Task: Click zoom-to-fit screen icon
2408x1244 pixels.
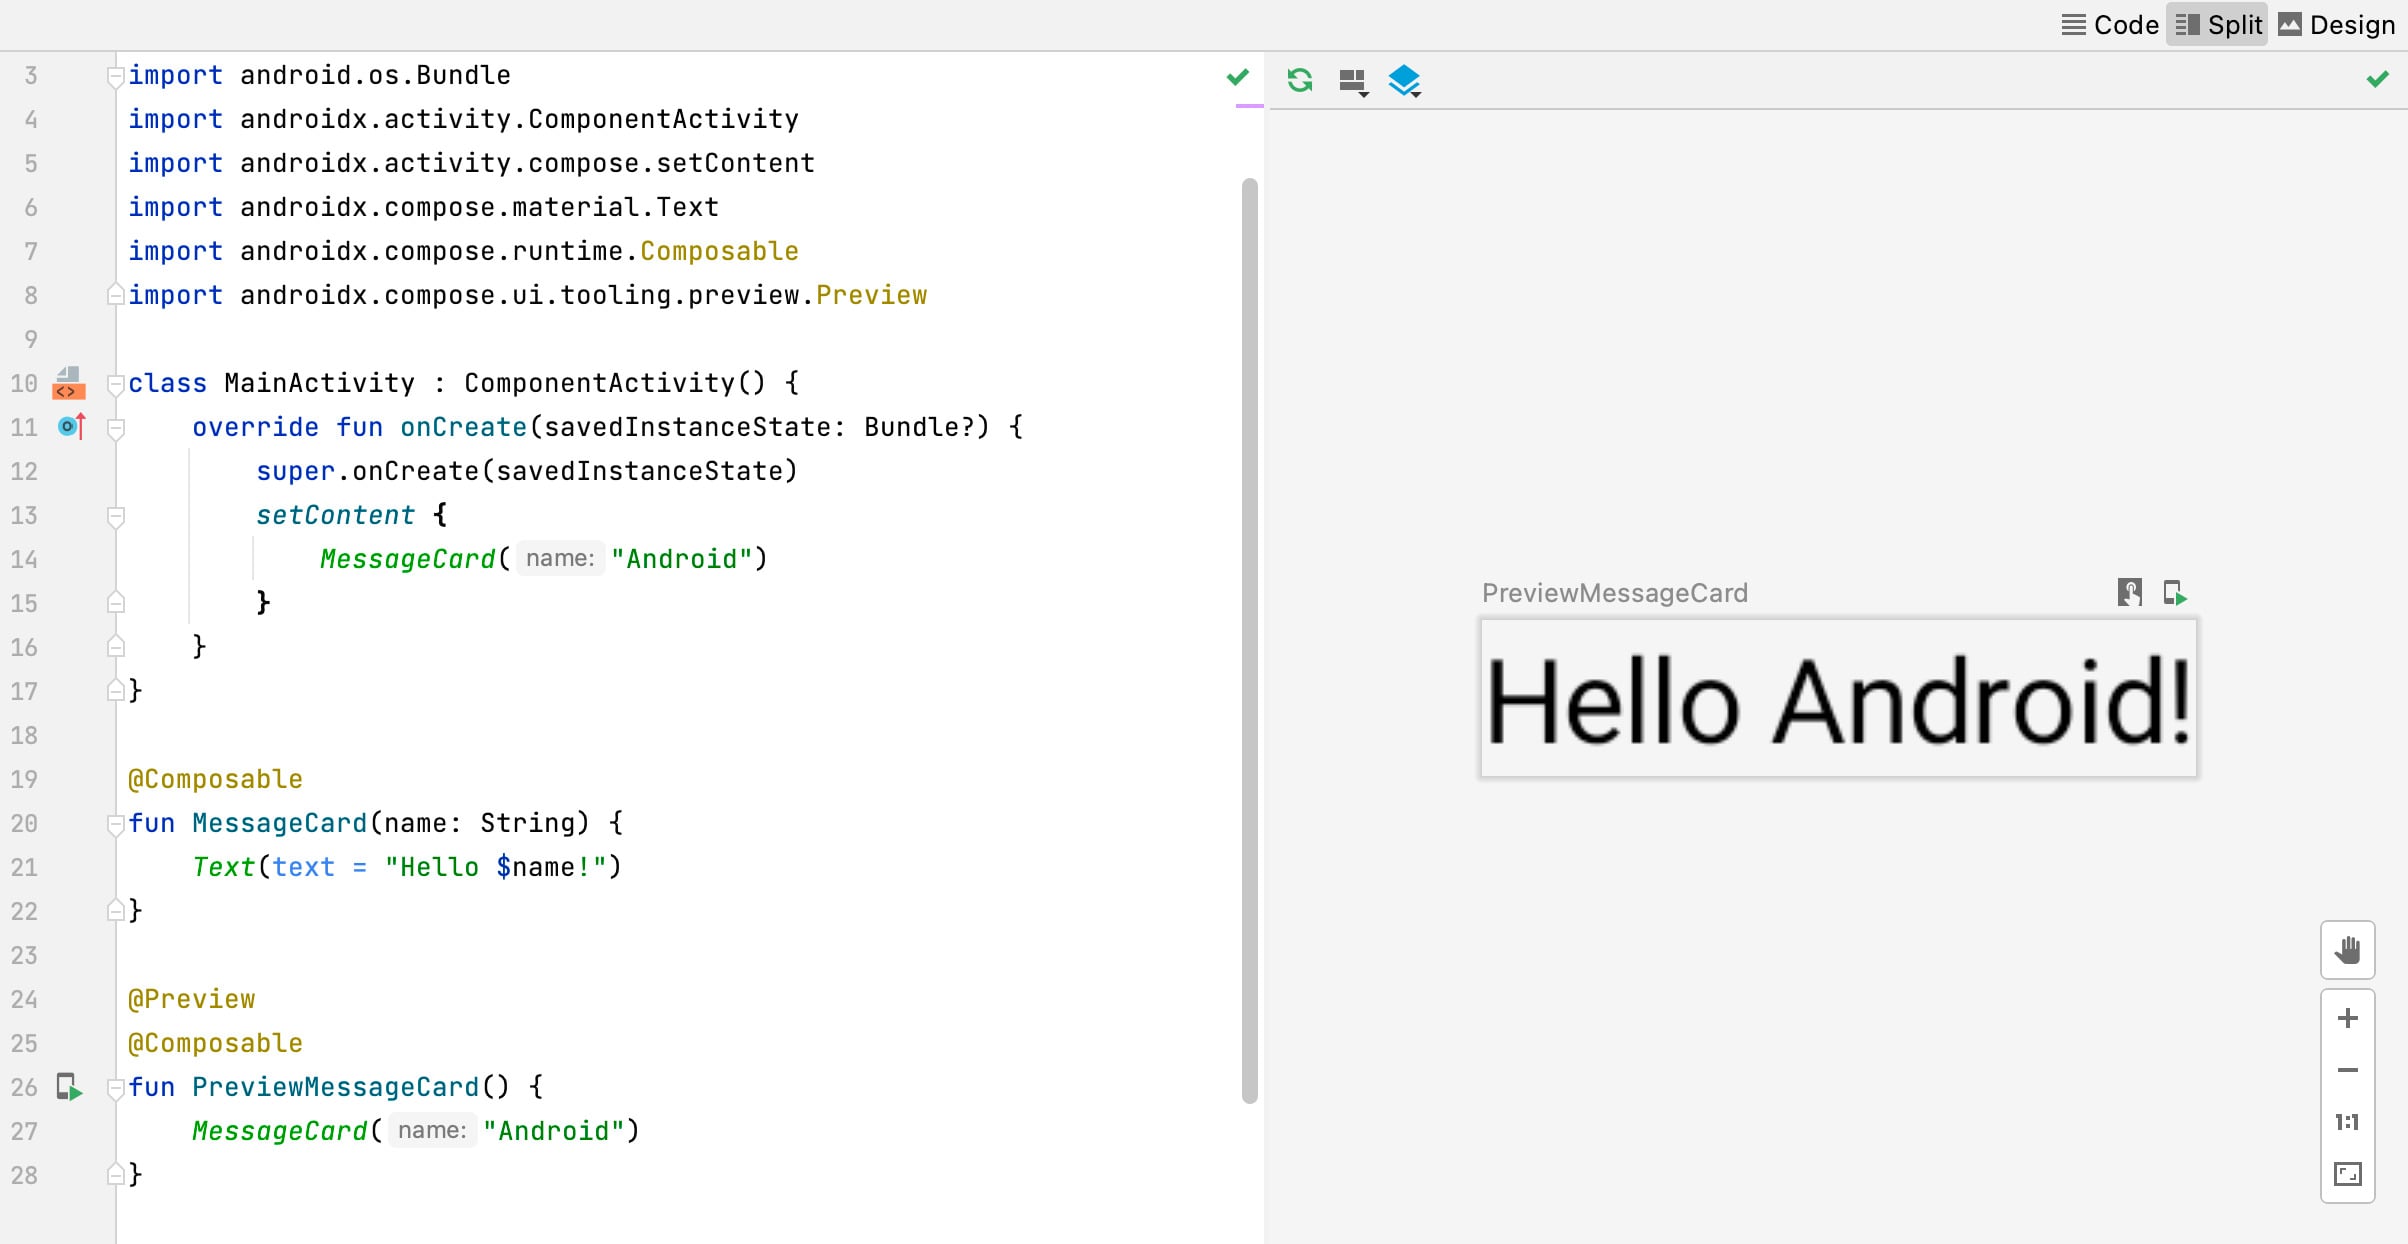Action: click(2347, 1174)
